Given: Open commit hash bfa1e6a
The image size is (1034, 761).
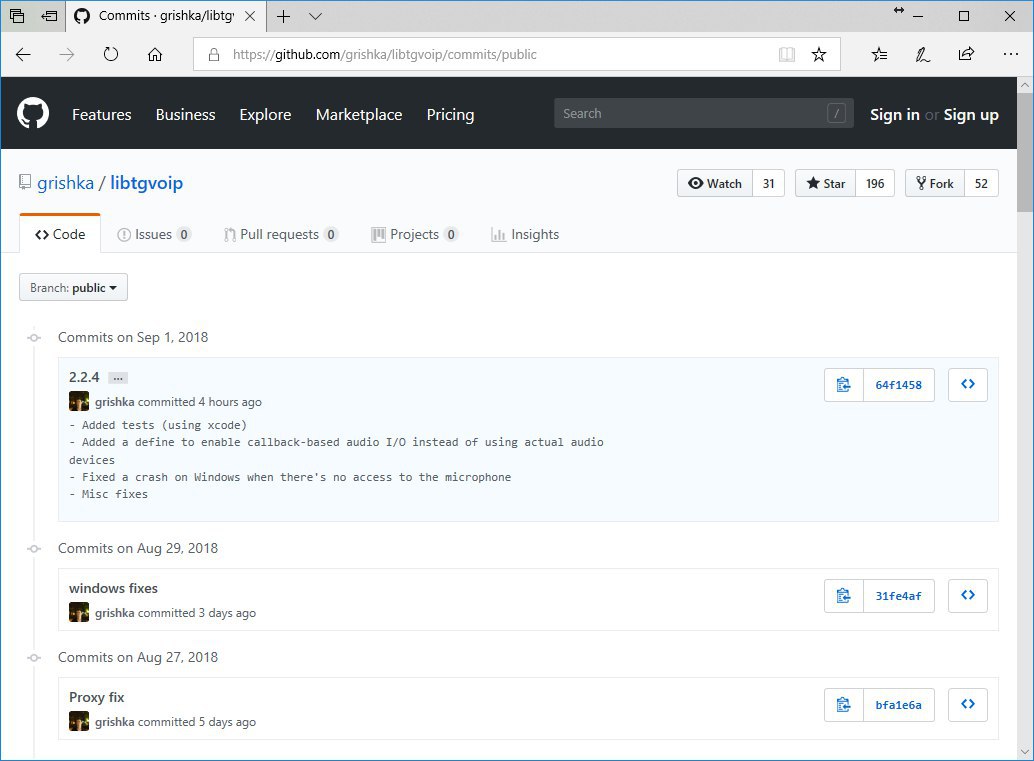Looking at the screenshot, I should (899, 705).
